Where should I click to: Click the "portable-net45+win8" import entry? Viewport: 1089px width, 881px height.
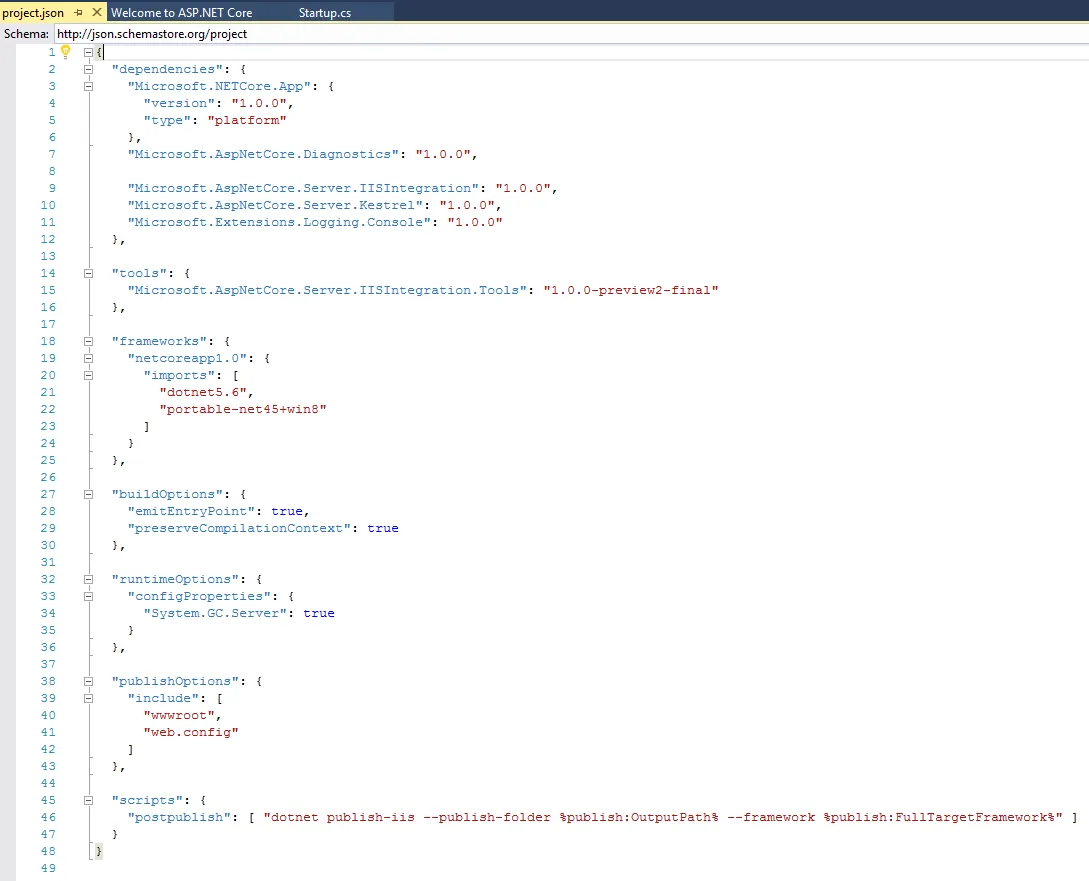[x=243, y=409]
